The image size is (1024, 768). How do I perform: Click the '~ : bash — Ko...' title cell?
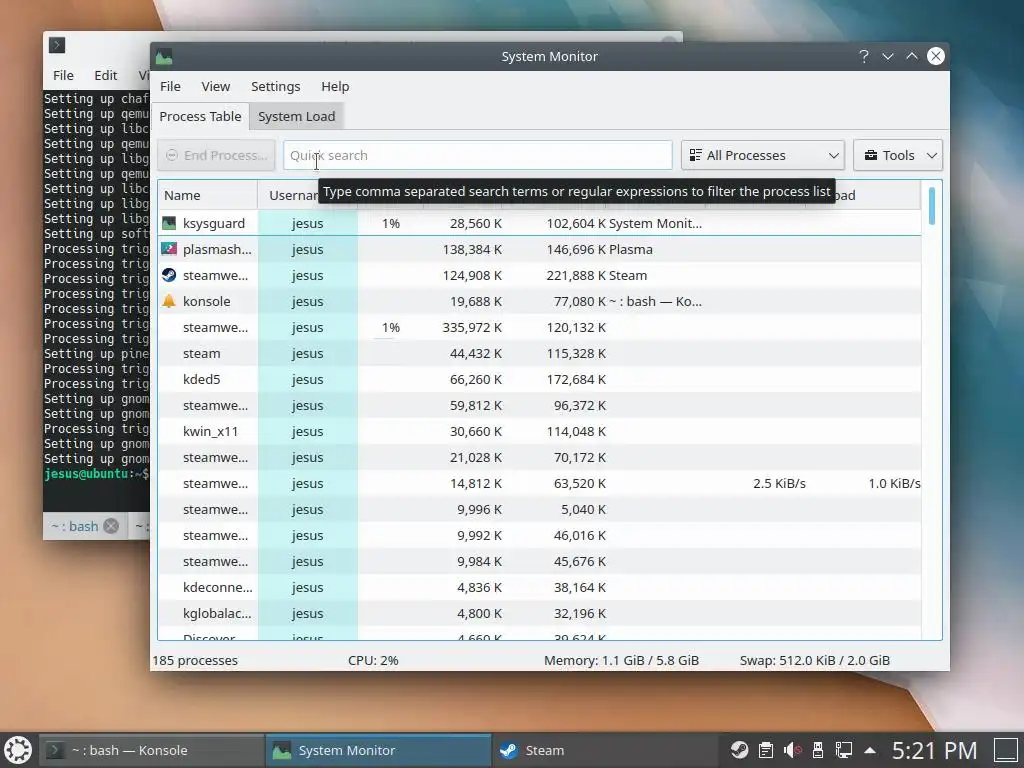click(x=656, y=302)
